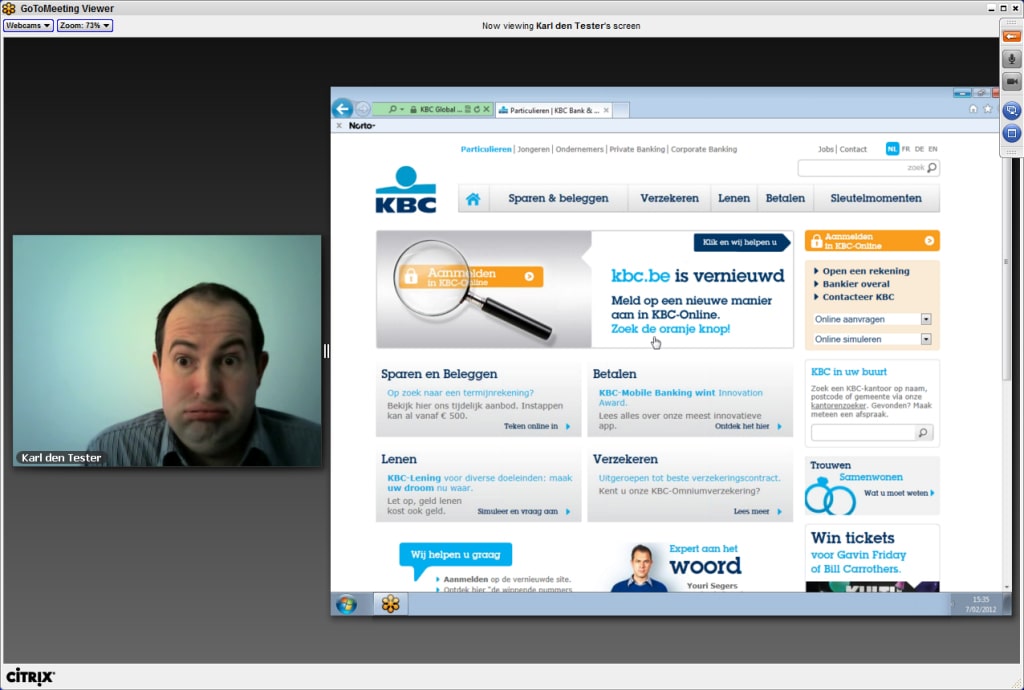Screen dimensions: 1024x690
Task: Click the blue screen-sharing monitor icon
Action: tap(1011, 110)
